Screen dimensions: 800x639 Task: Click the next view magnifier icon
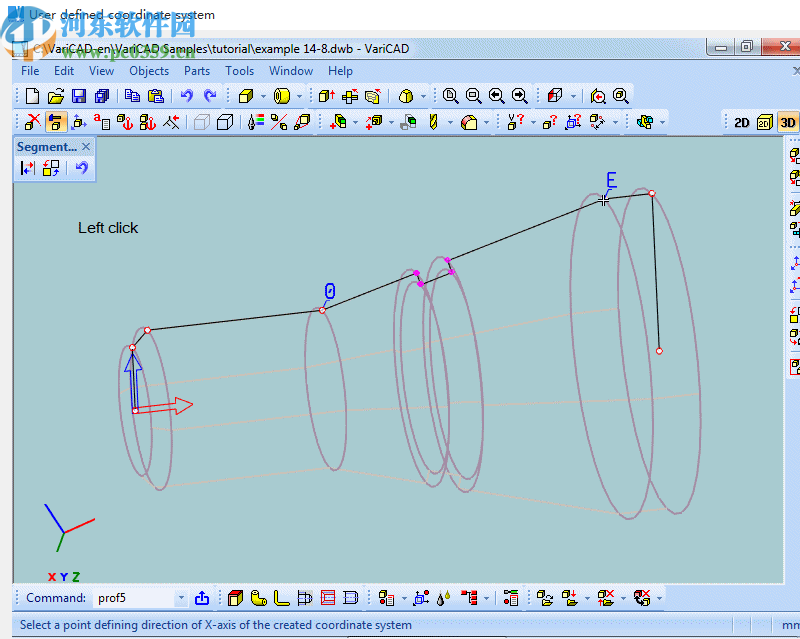(519, 96)
